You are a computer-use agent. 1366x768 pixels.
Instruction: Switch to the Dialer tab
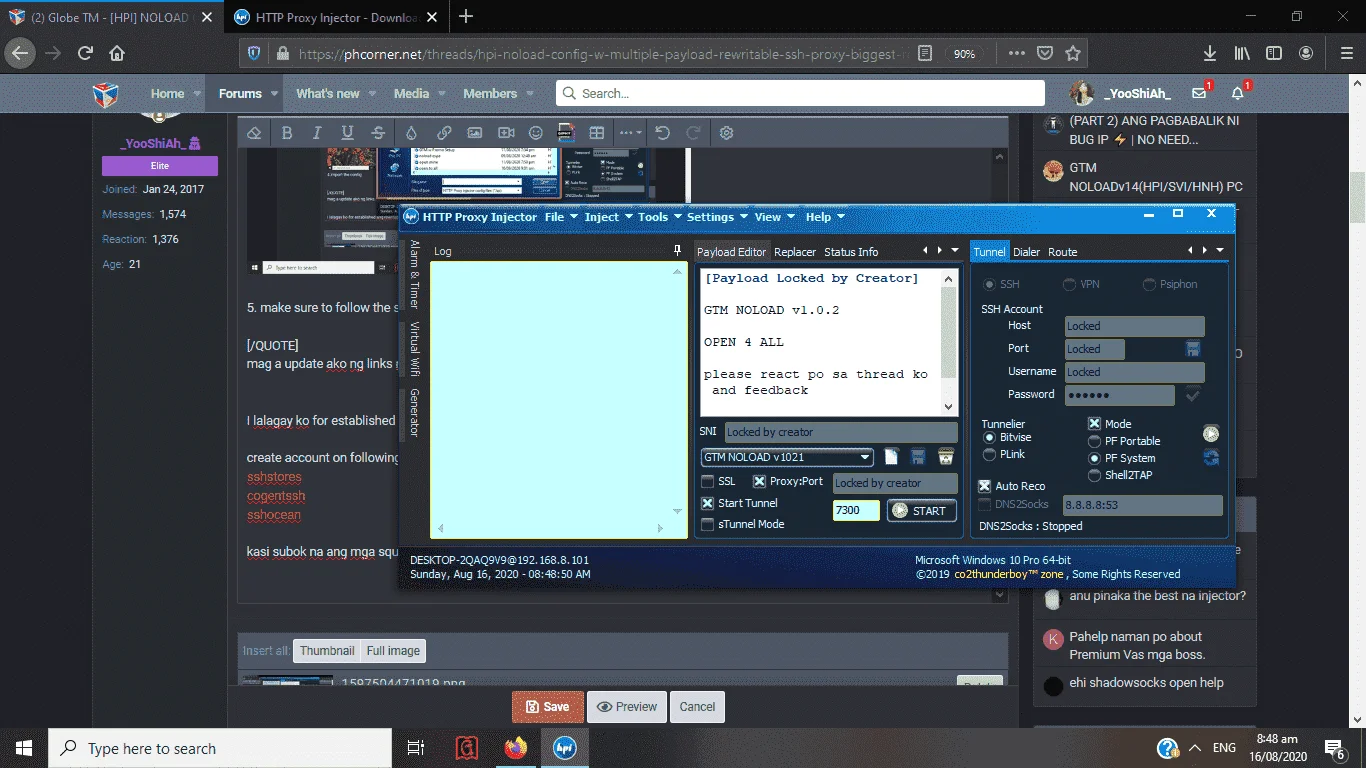coord(1026,252)
